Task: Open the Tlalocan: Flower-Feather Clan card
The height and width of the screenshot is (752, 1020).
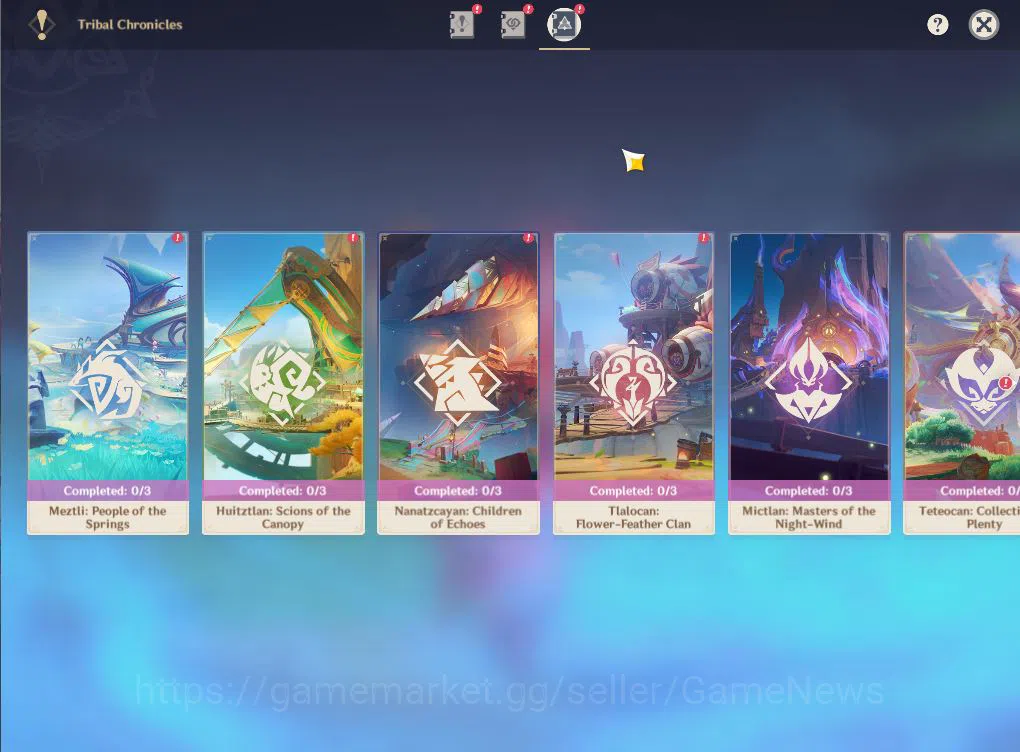Action: pyautogui.click(x=634, y=383)
